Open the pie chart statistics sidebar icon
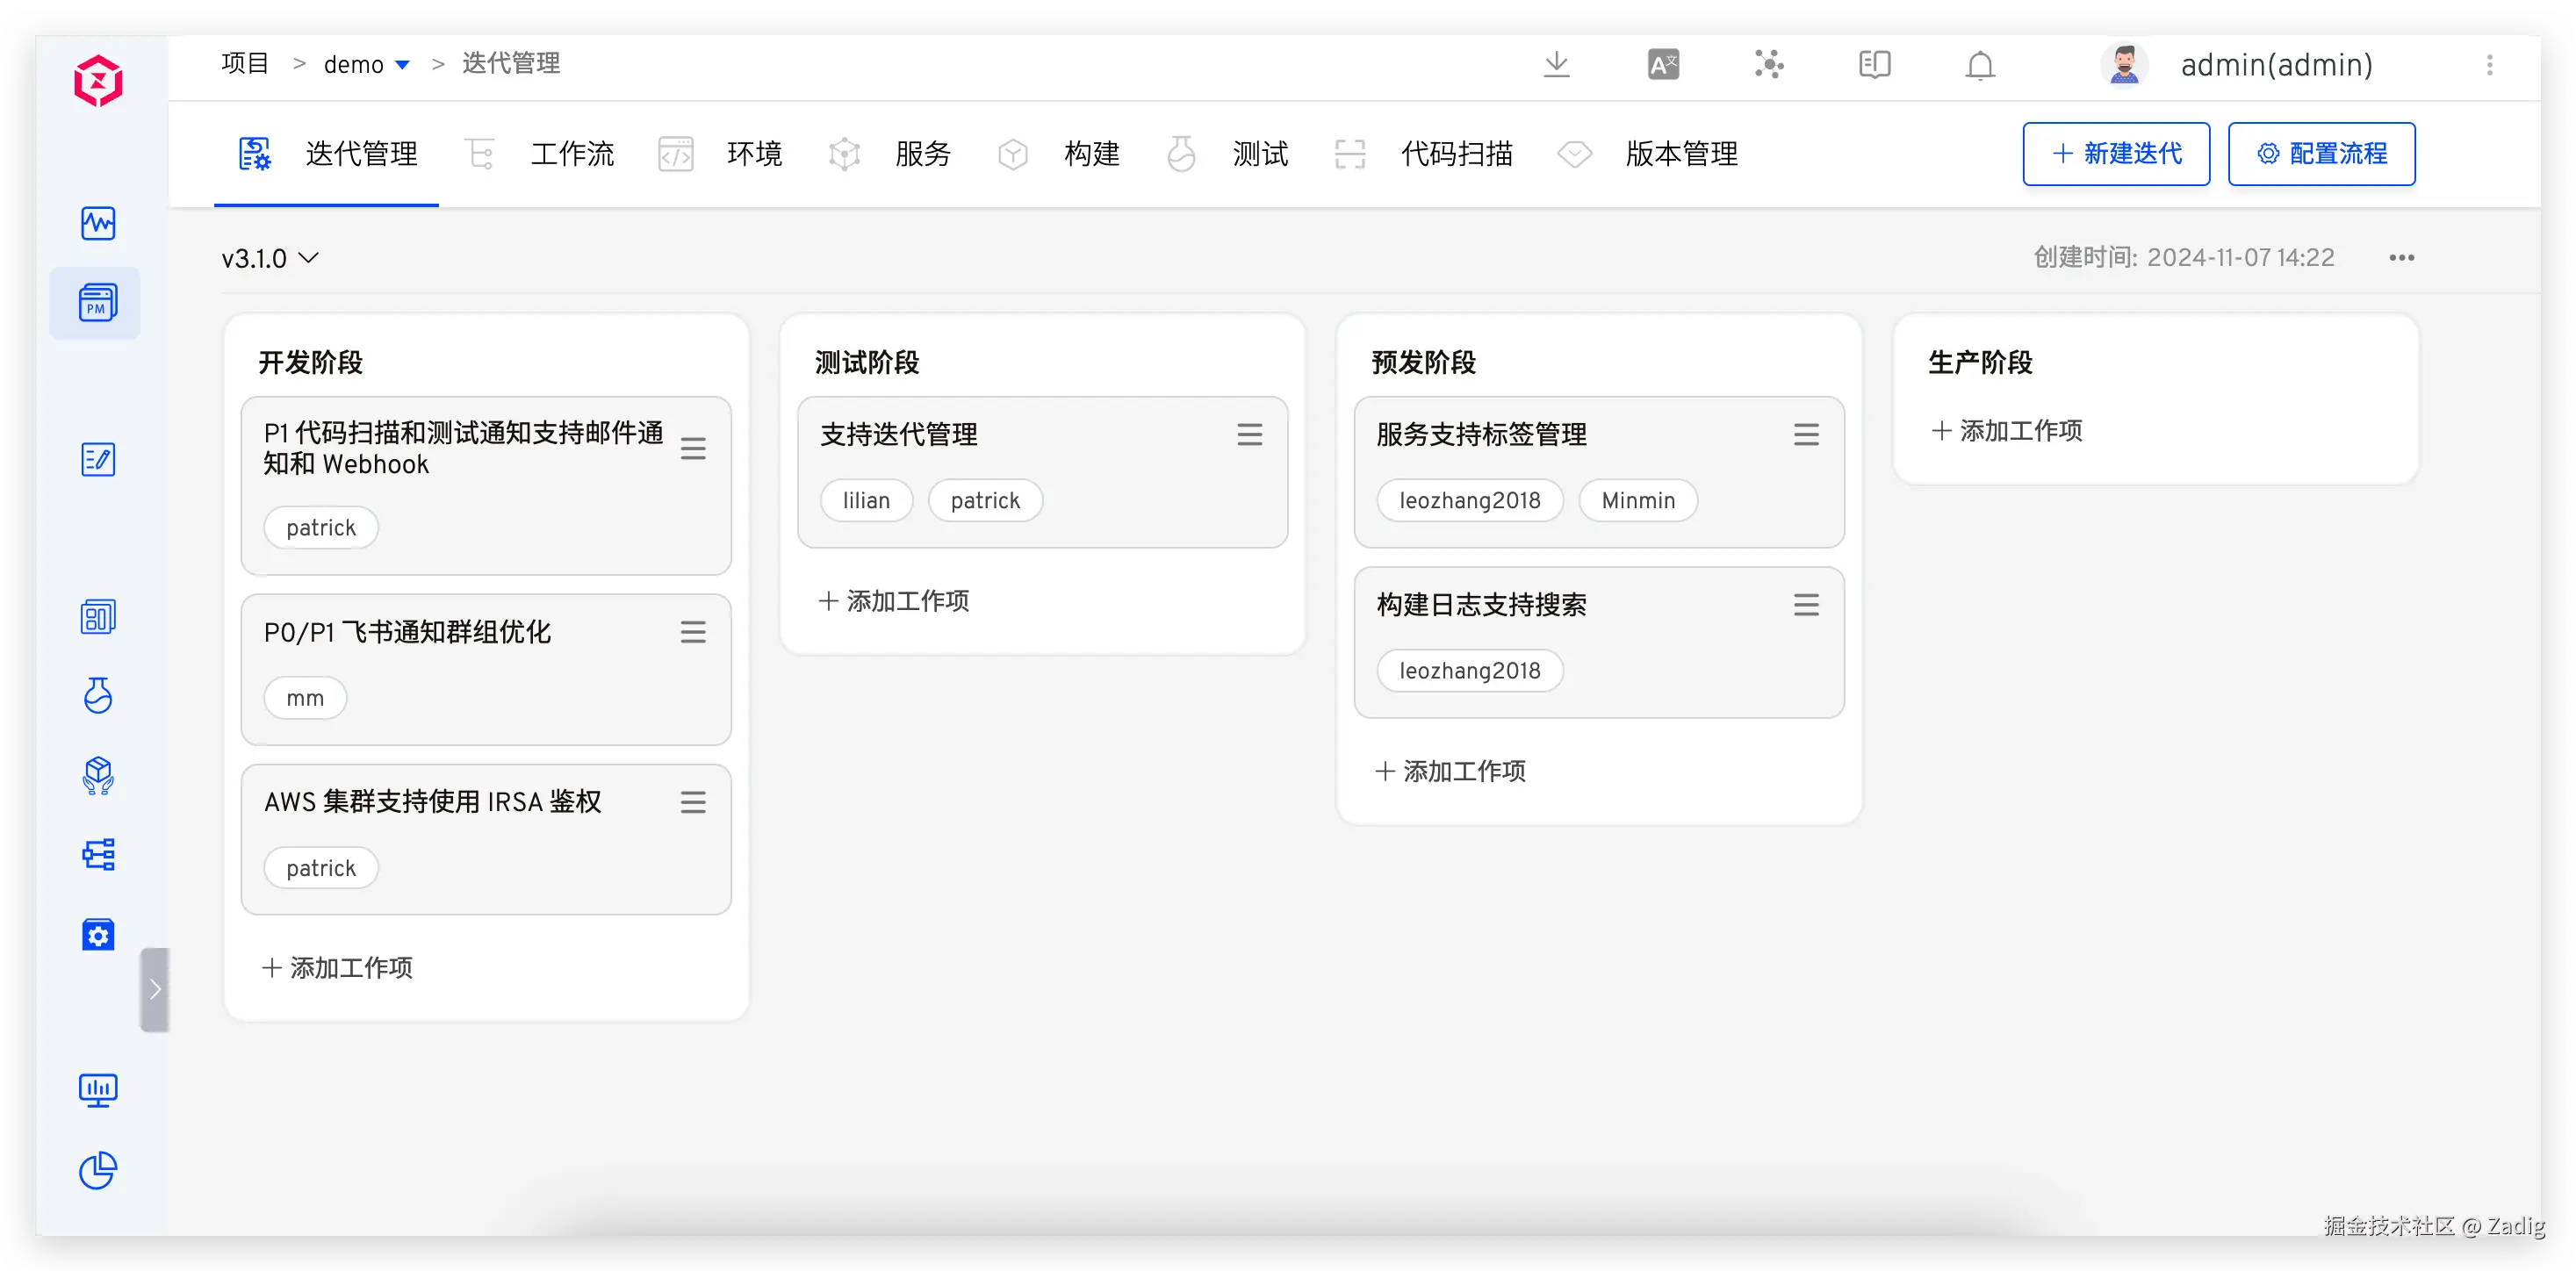 tap(98, 1170)
